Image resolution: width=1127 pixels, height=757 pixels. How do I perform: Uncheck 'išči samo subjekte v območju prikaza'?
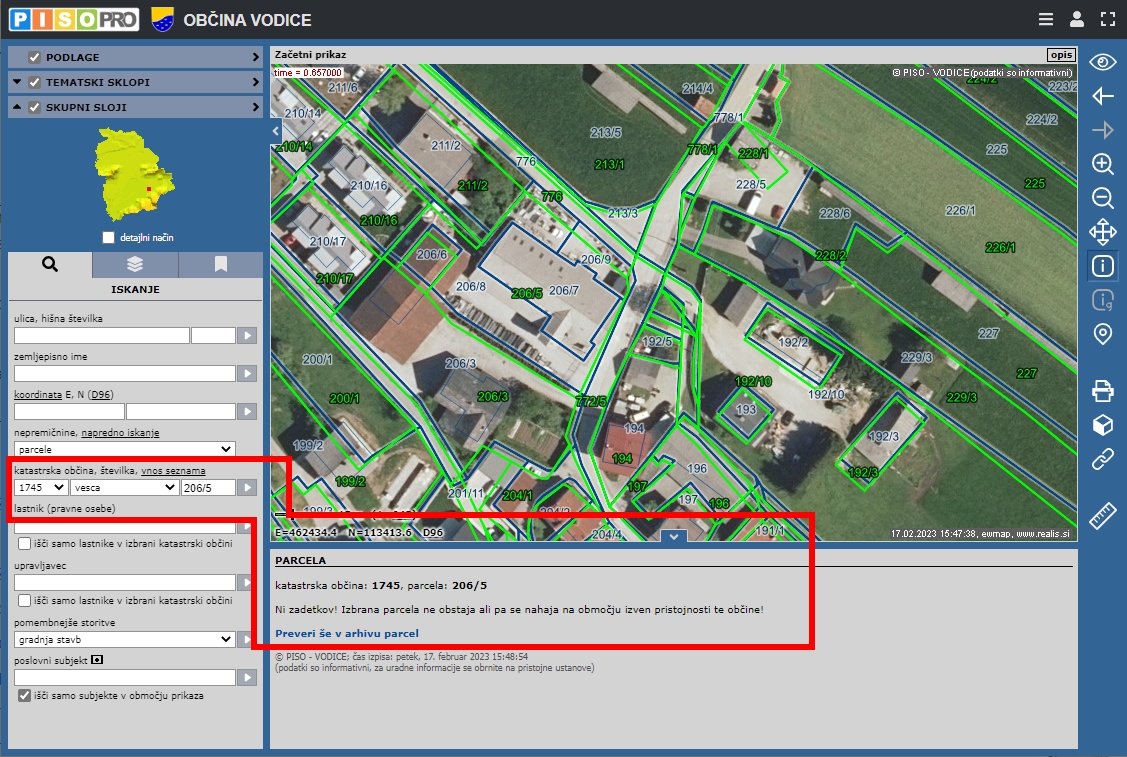click(25, 695)
